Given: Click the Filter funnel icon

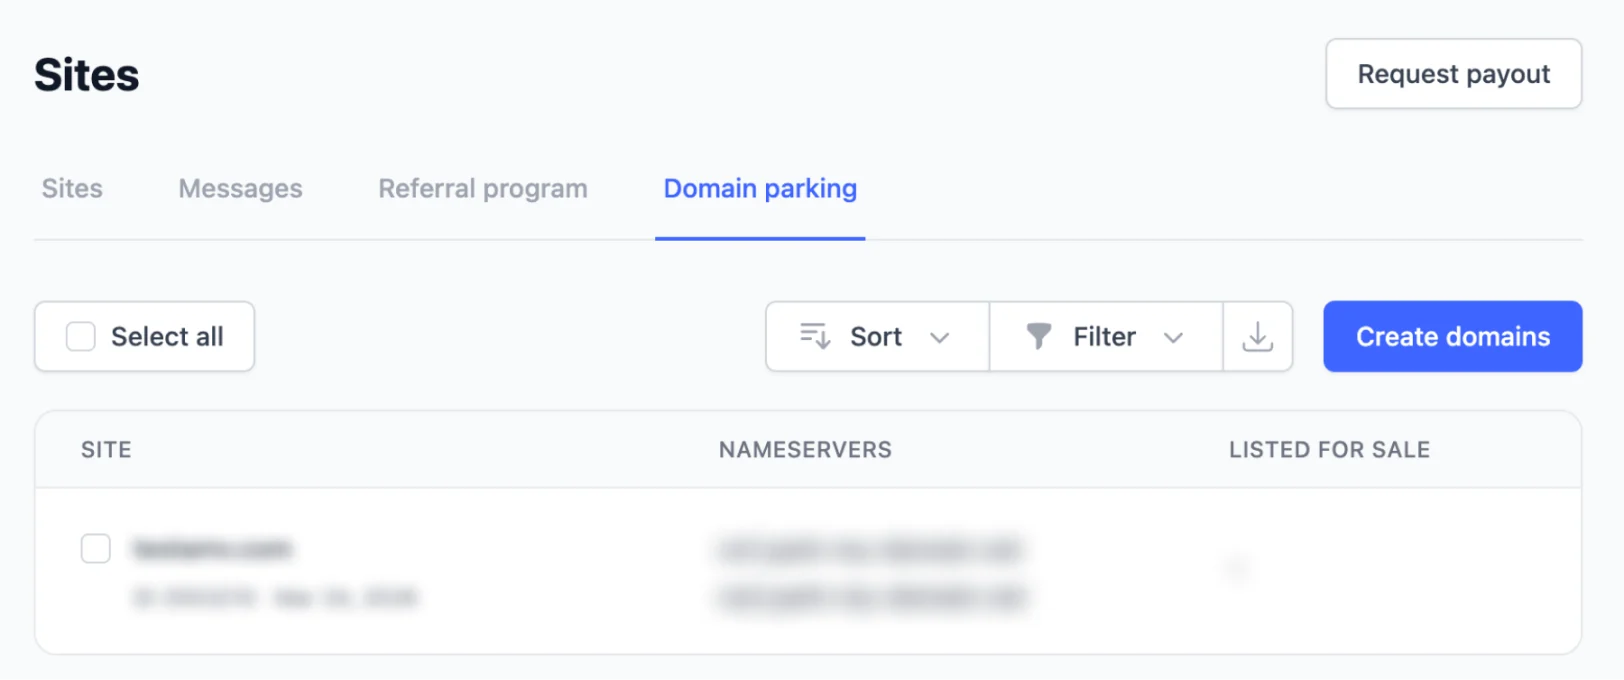Looking at the screenshot, I should (1039, 336).
